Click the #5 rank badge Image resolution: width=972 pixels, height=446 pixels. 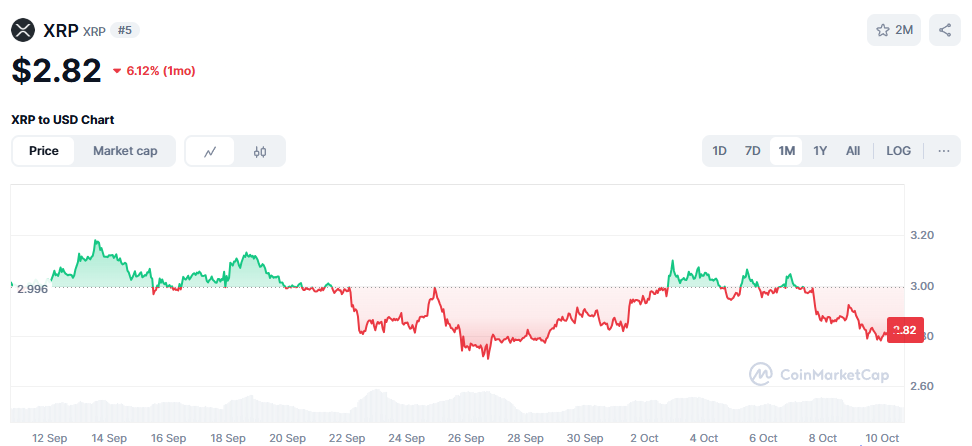125,30
